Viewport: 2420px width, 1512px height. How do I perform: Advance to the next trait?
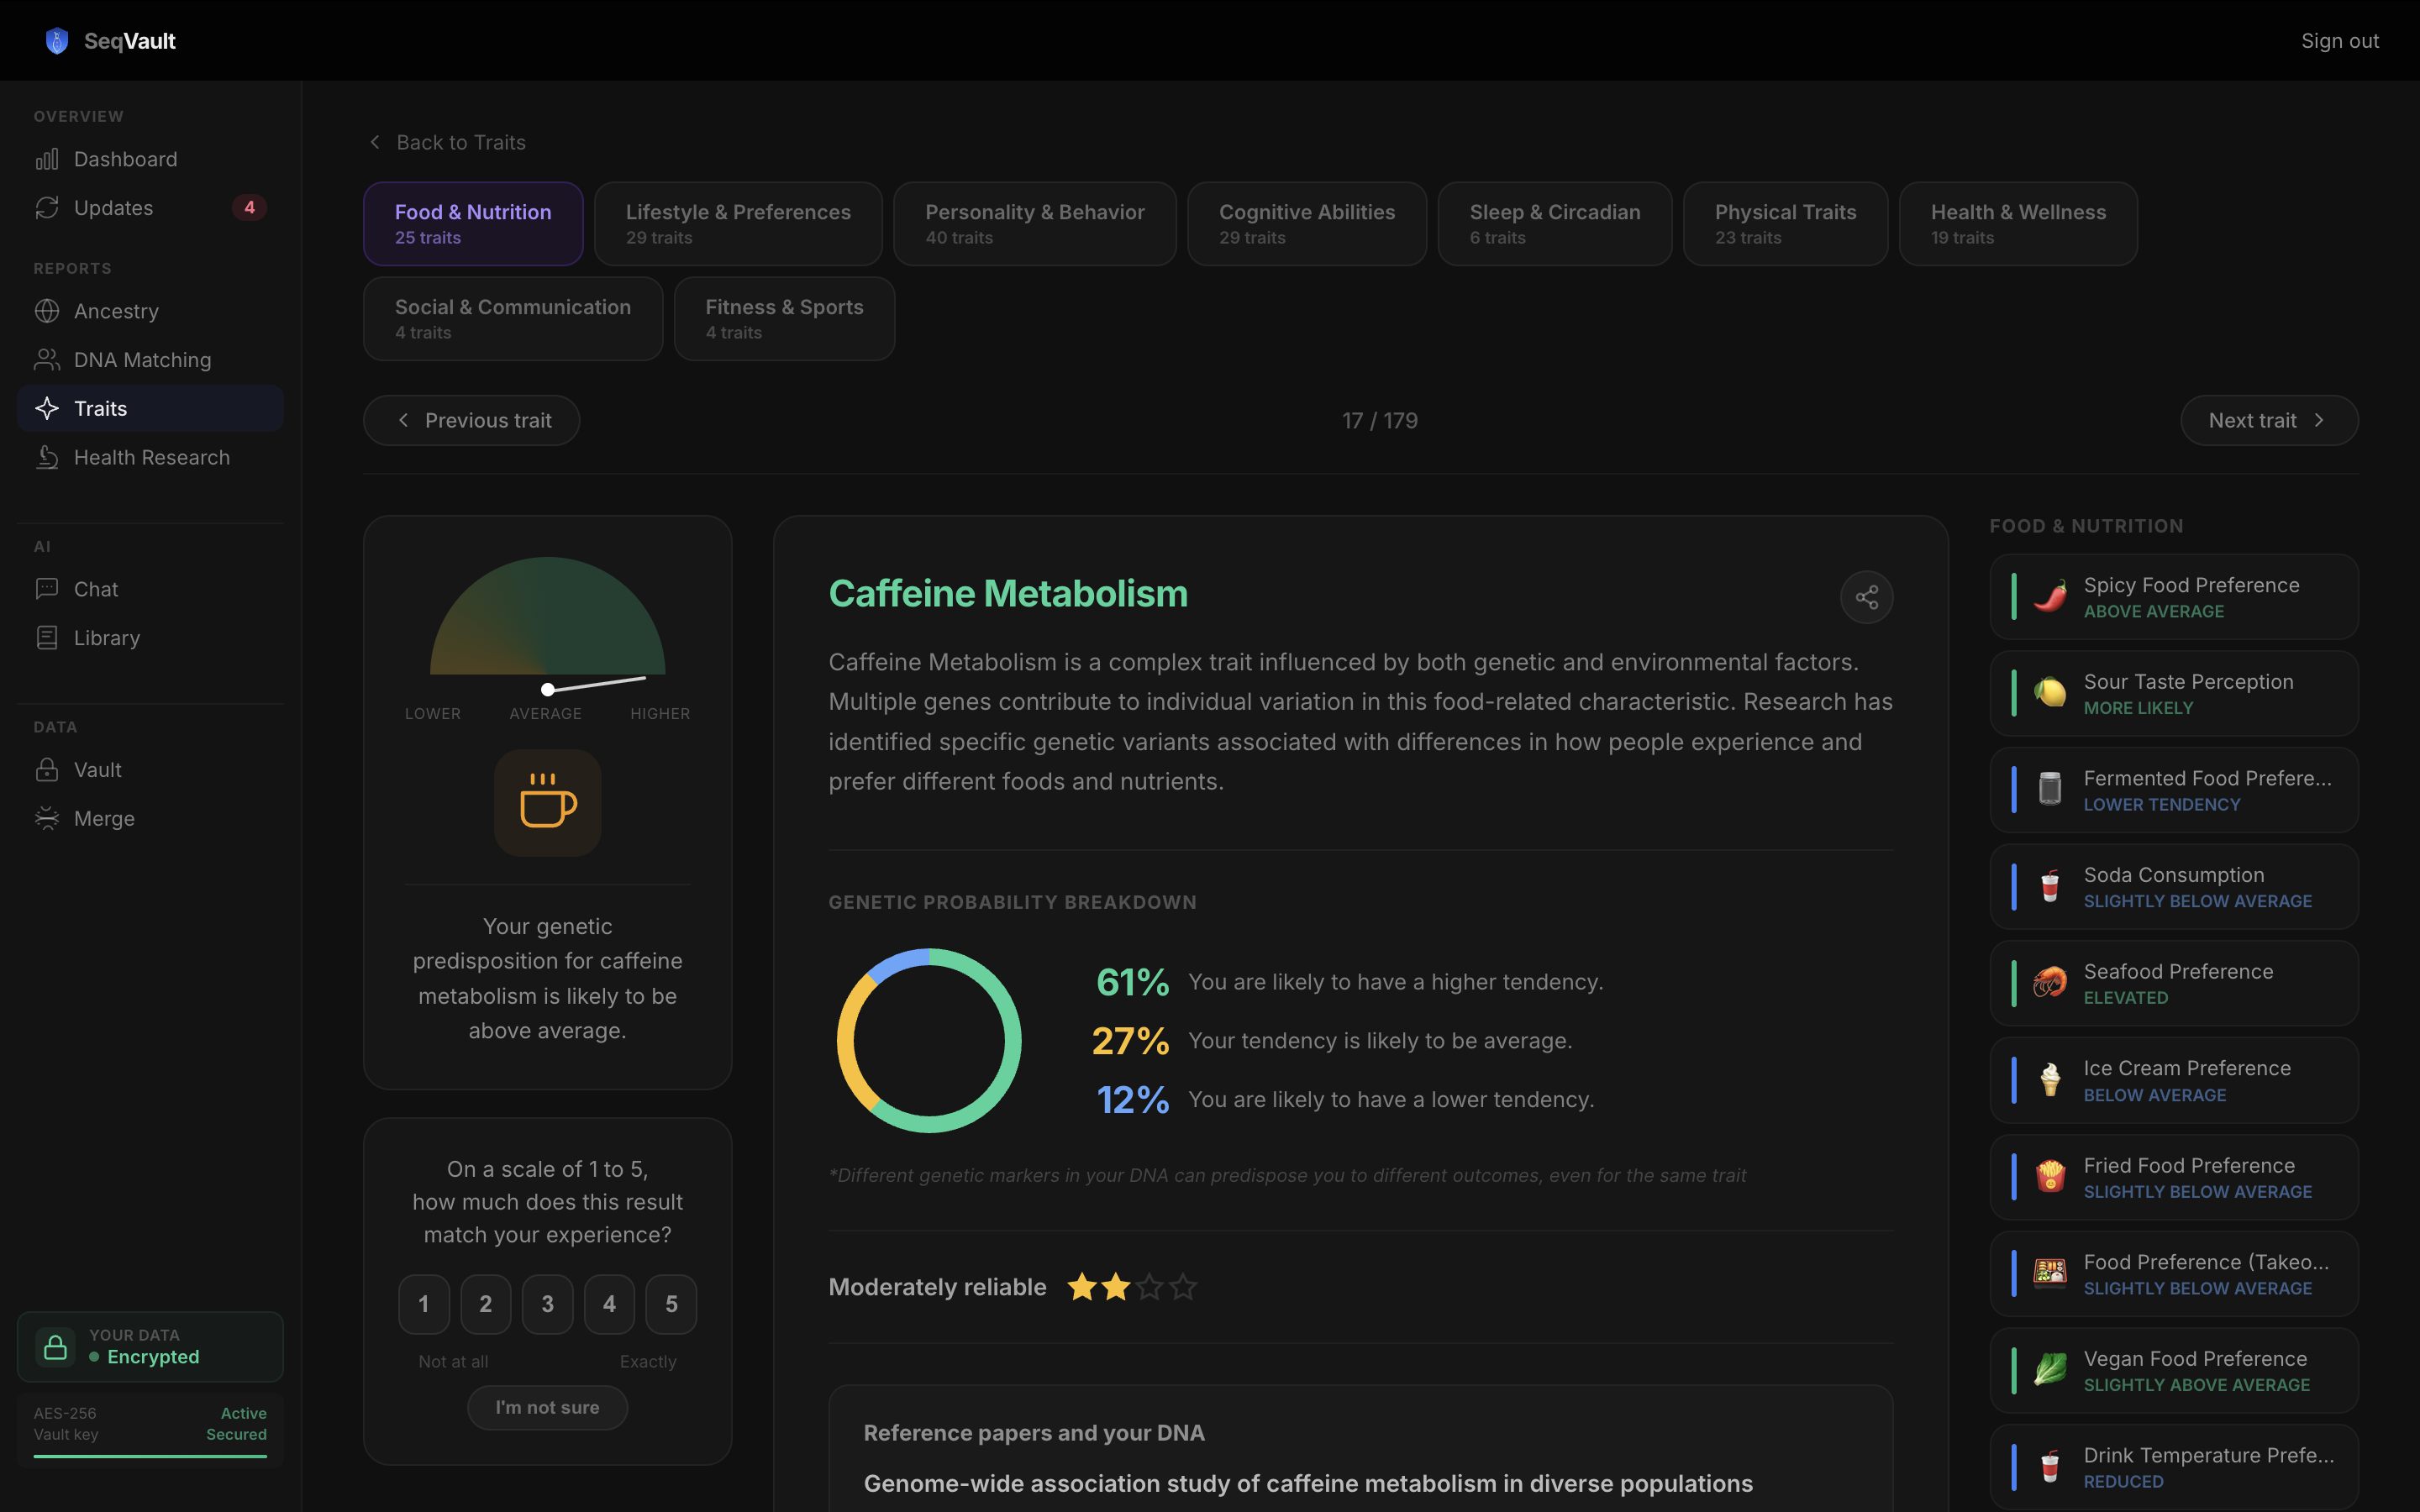tap(2268, 420)
